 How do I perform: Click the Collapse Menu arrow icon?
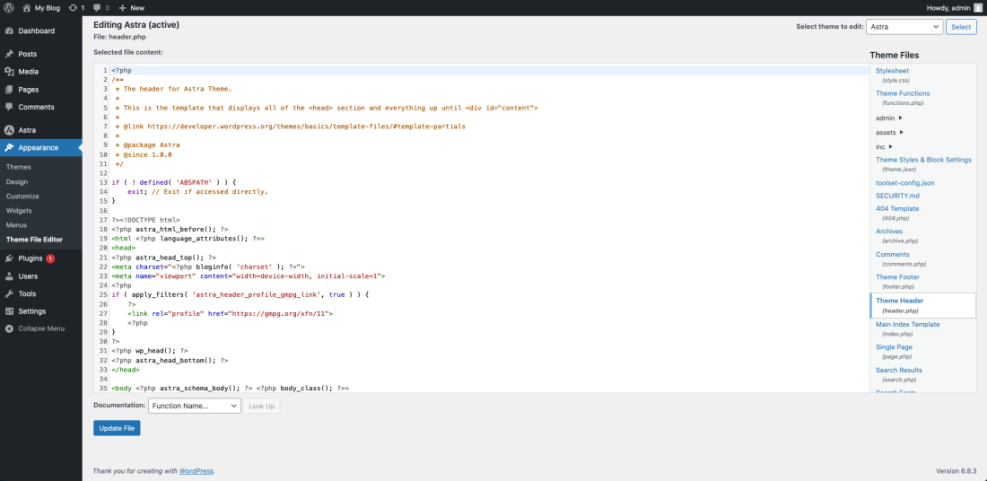(9, 329)
